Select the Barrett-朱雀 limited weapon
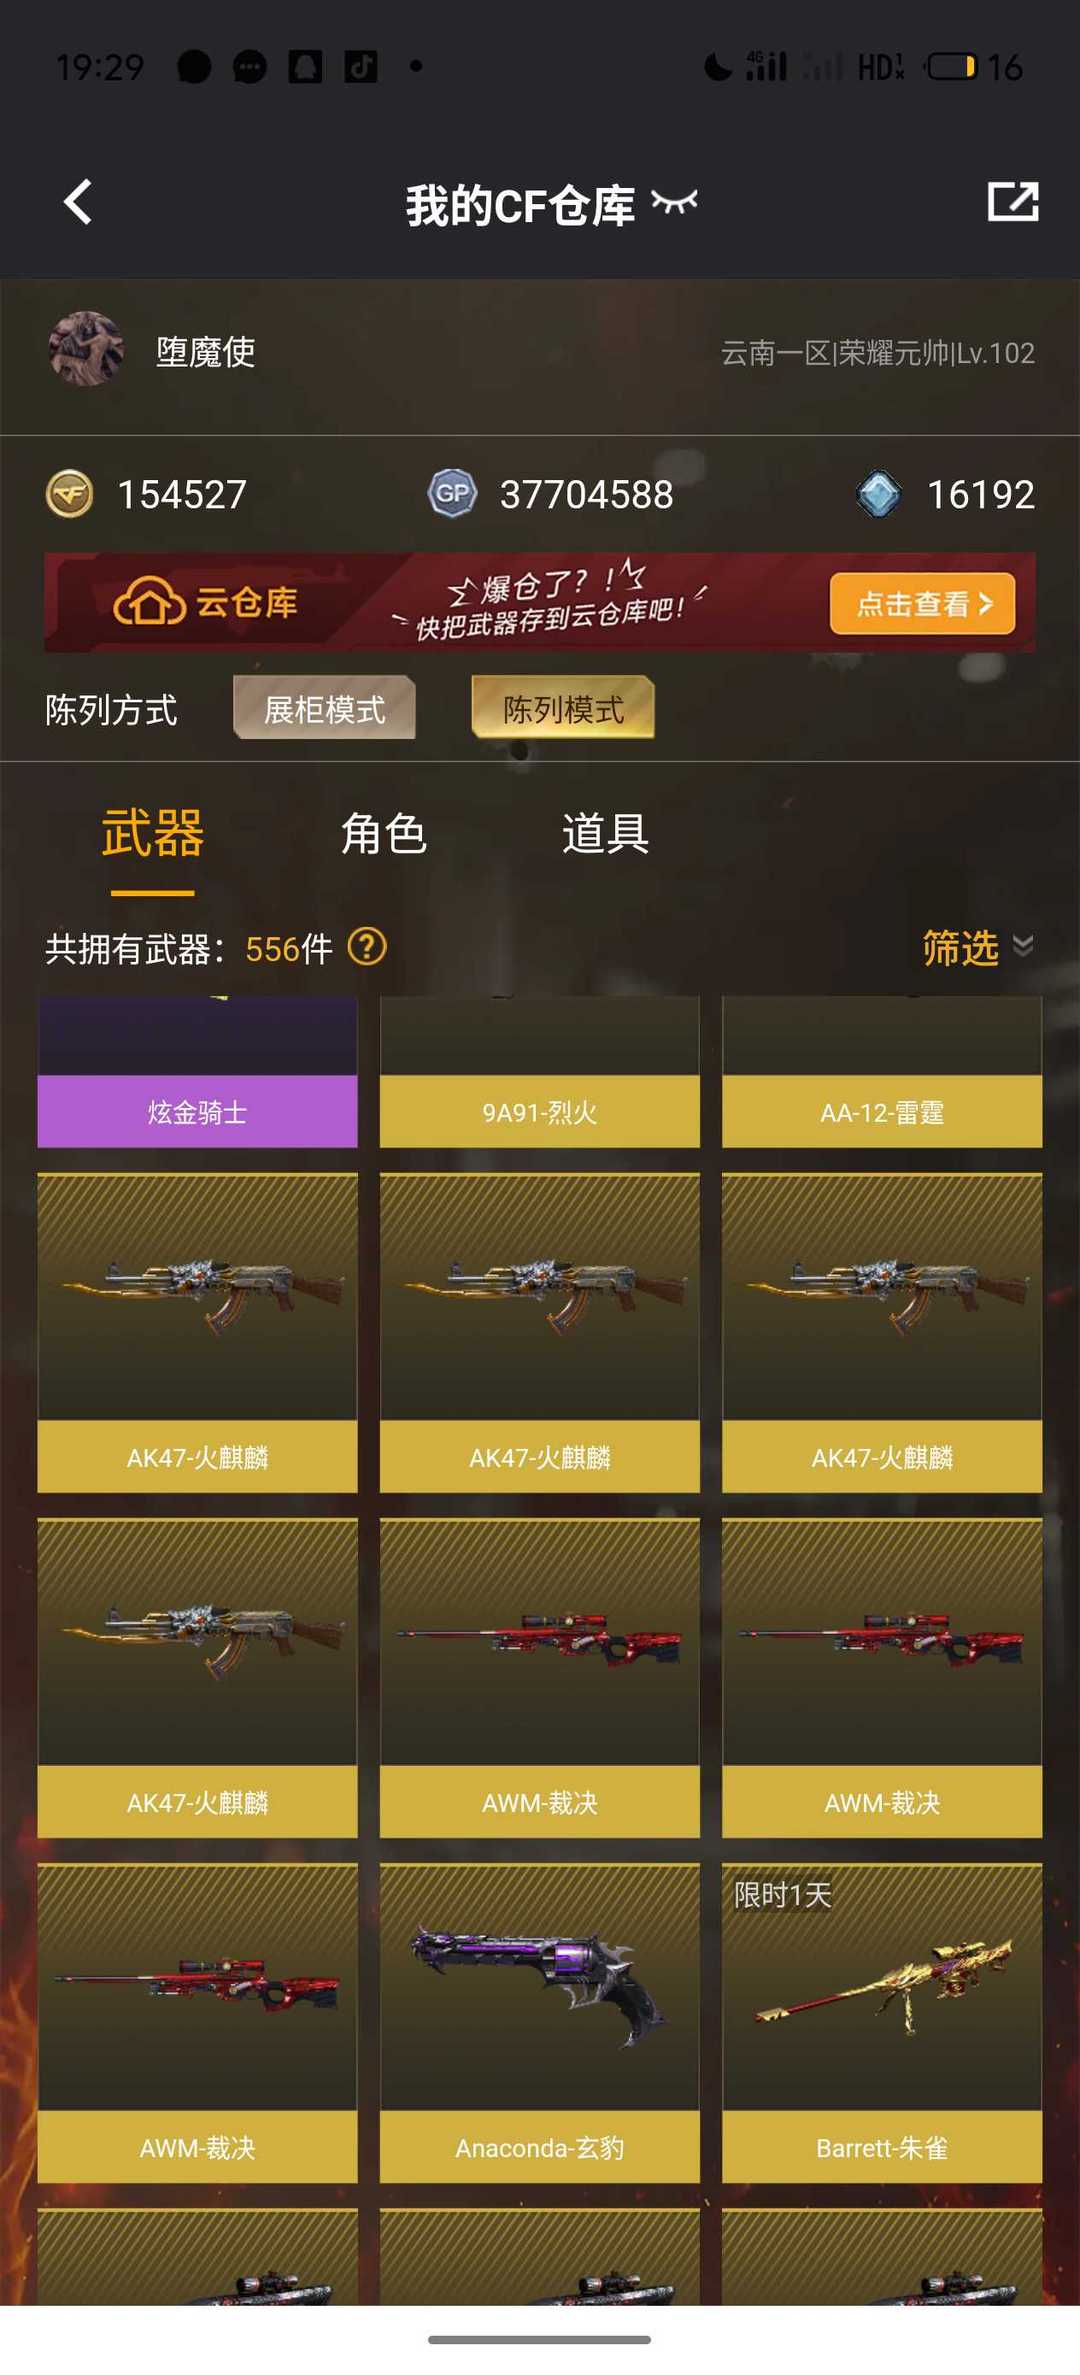This screenshot has height=2375, width=1080. [882, 2022]
